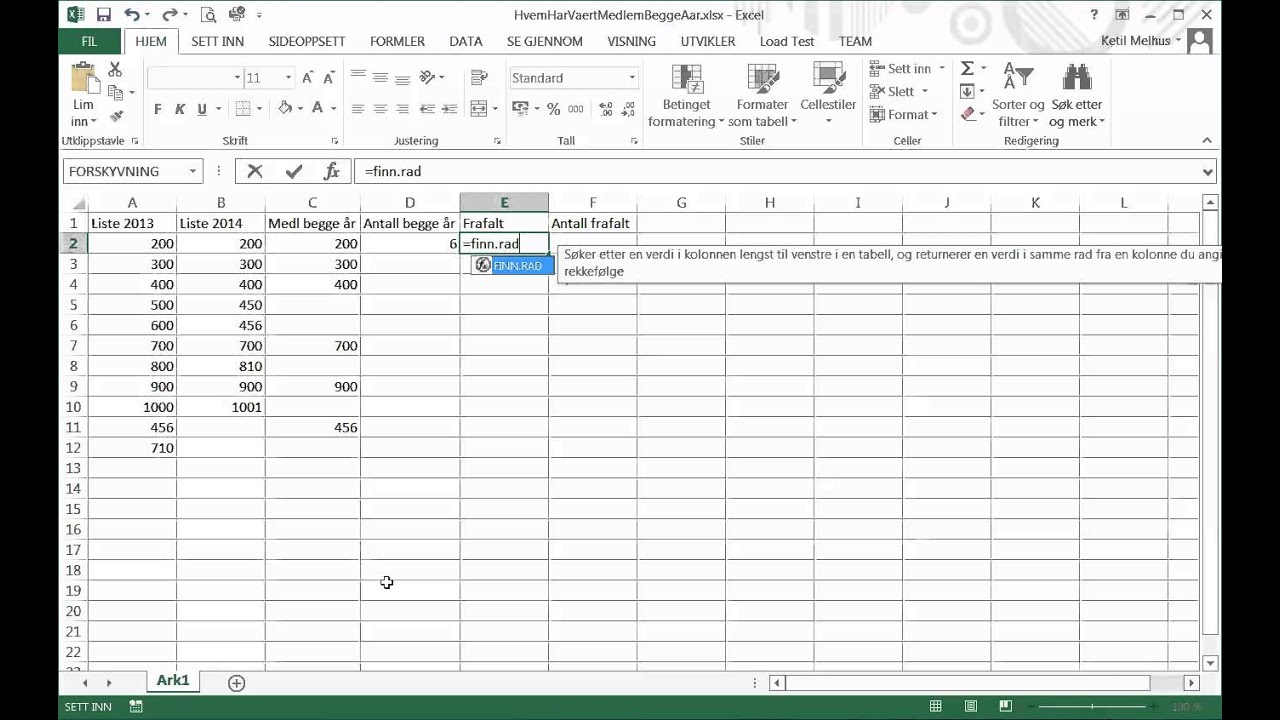The image size is (1280, 720).
Task: Click the AutoSum sigma icon
Action: 967,68
